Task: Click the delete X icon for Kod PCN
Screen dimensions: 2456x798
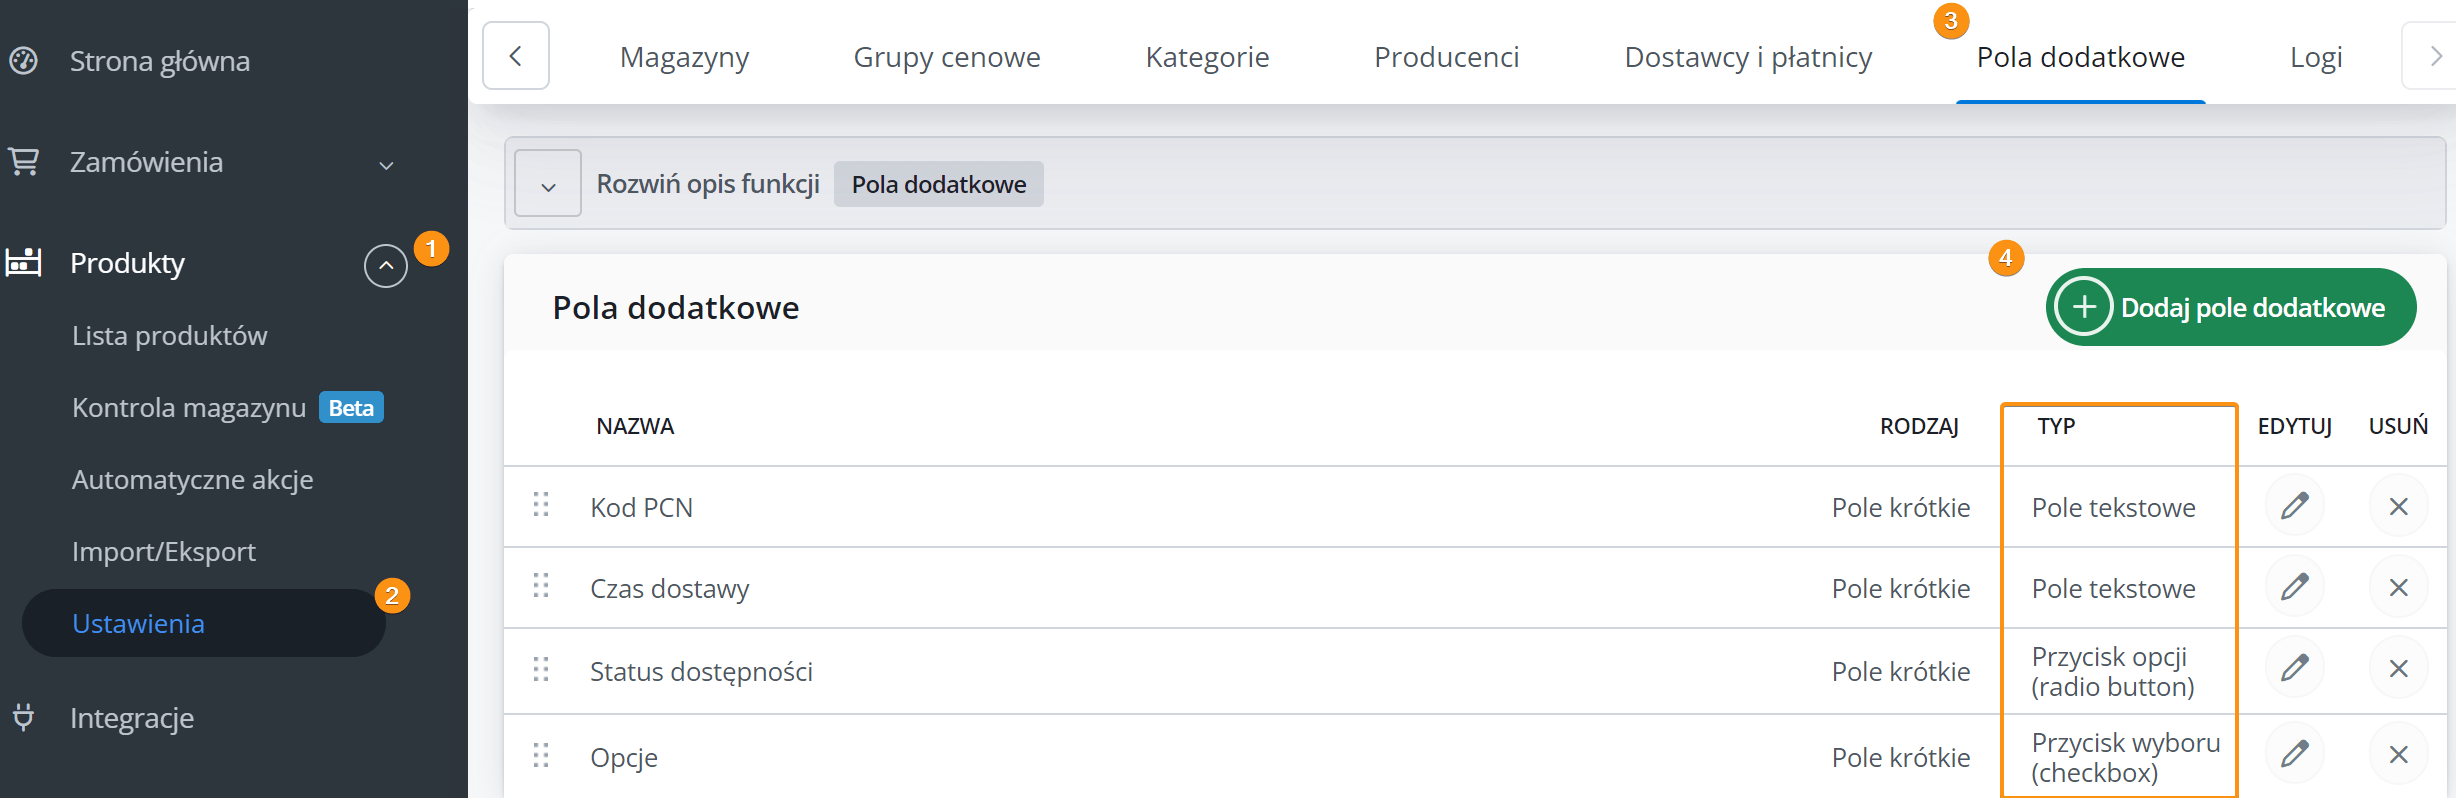Action: tap(2397, 506)
